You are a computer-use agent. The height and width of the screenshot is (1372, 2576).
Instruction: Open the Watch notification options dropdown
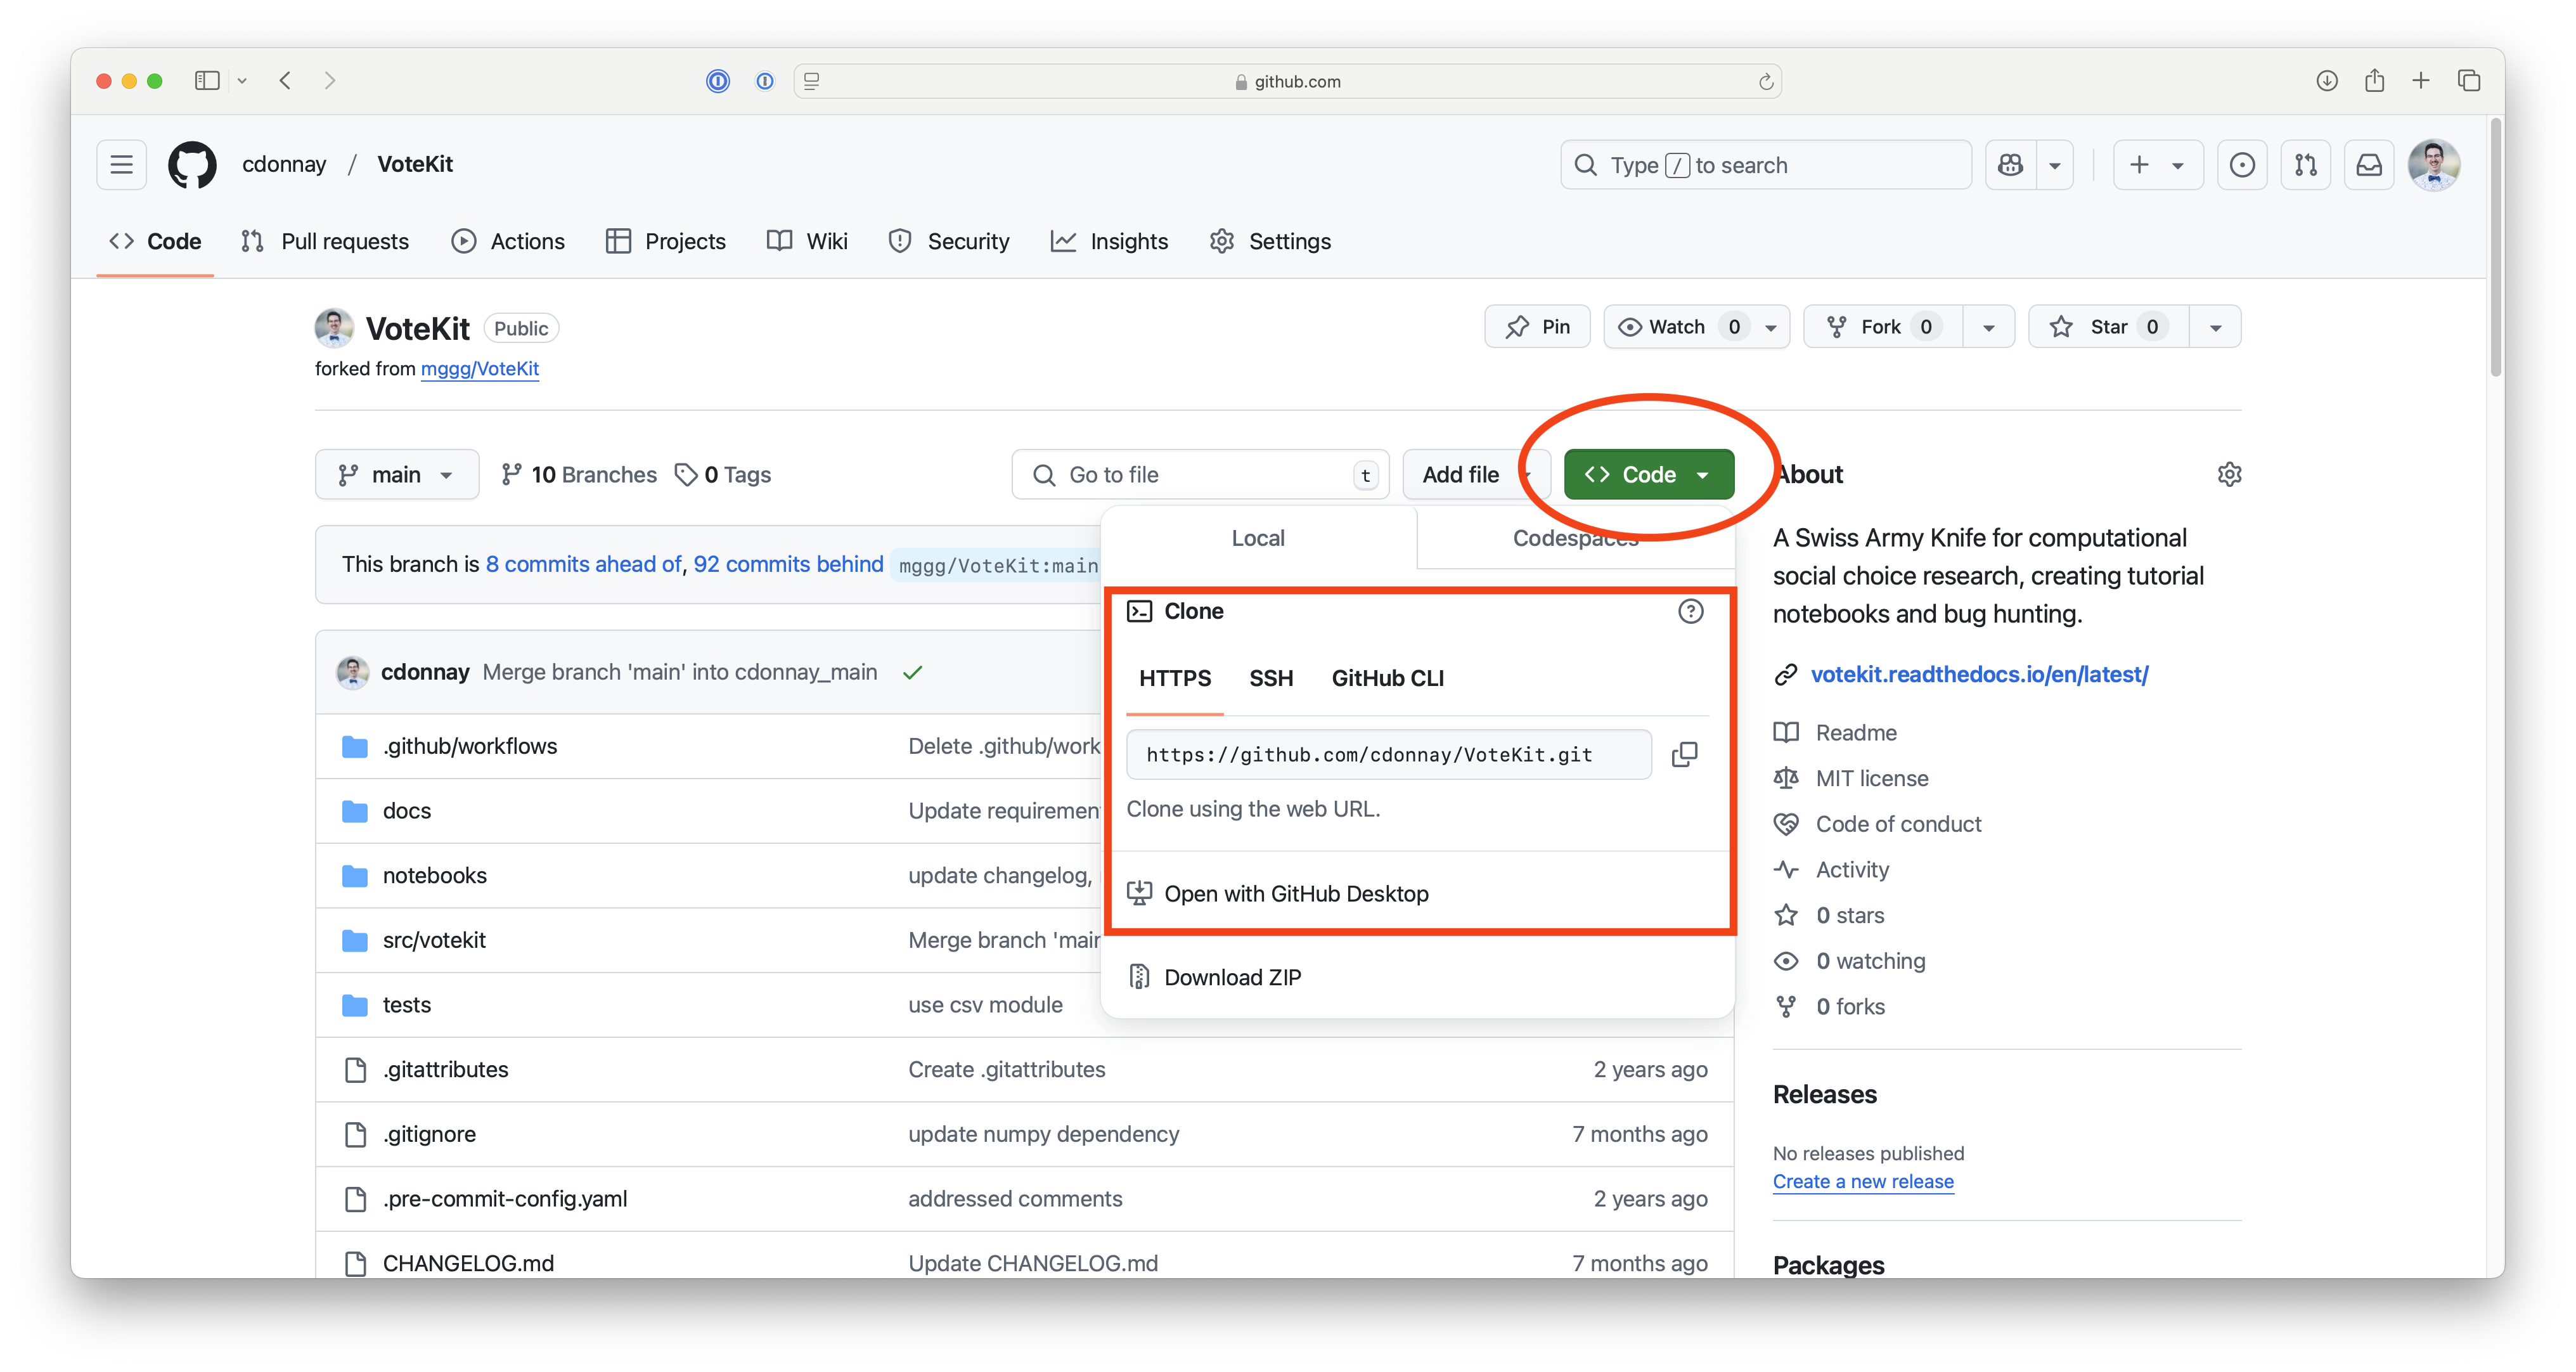tap(1771, 327)
